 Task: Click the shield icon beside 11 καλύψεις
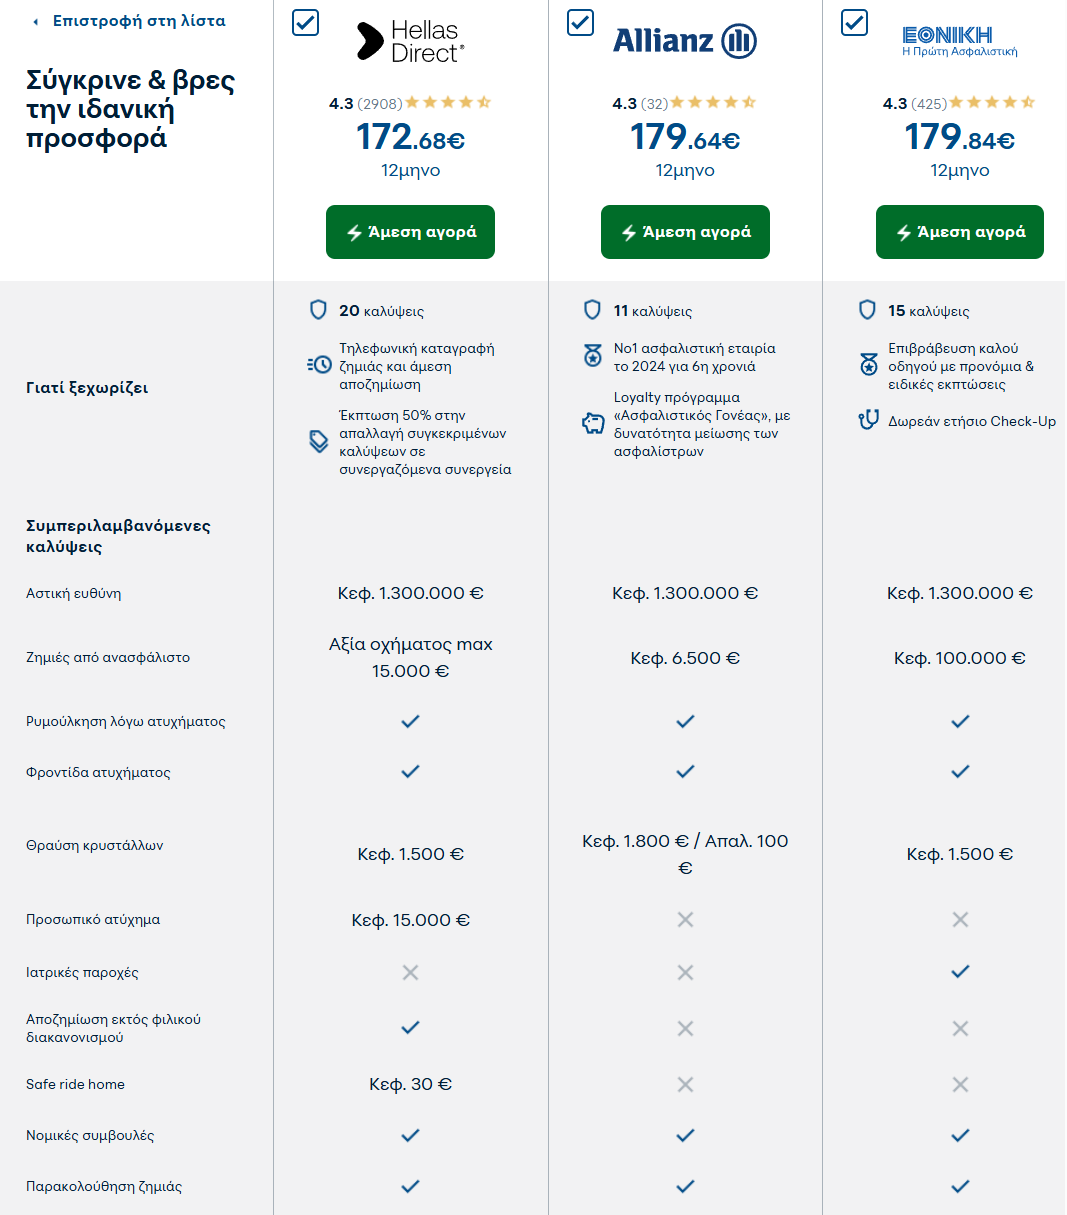point(593,310)
